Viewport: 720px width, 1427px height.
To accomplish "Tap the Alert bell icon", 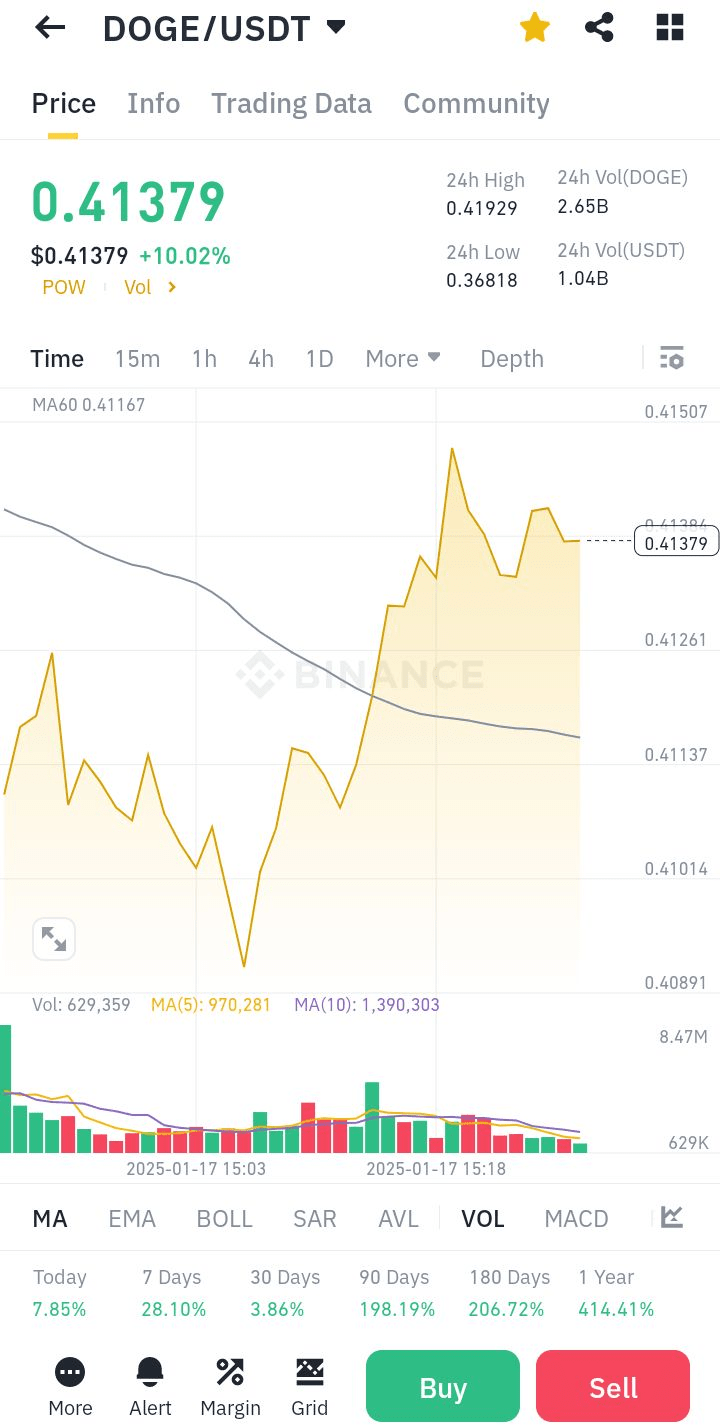I will pos(150,1372).
